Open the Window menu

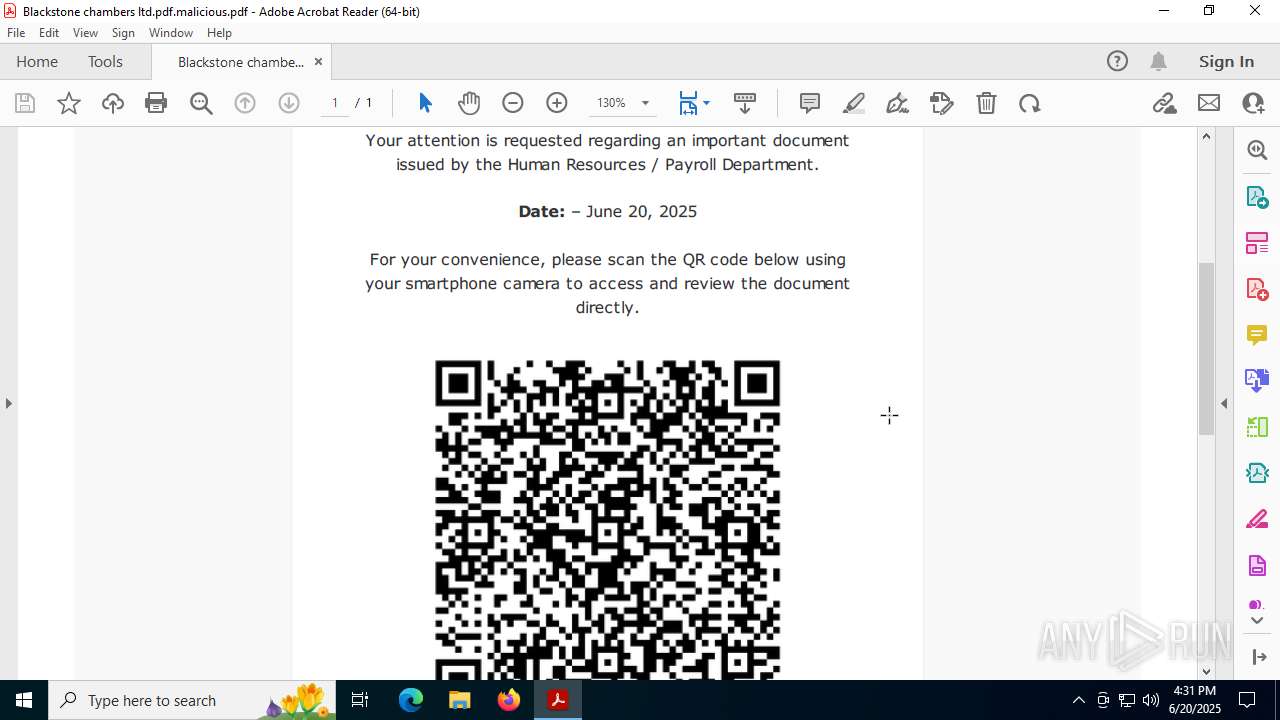point(171,32)
